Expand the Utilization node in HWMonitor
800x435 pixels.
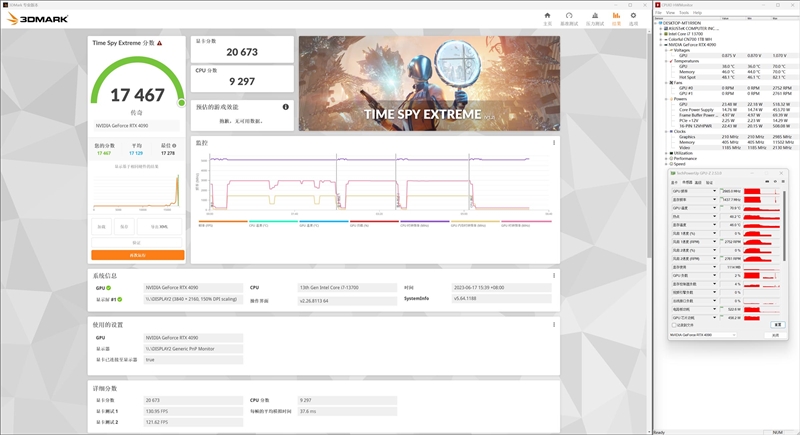click(x=666, y=153)
